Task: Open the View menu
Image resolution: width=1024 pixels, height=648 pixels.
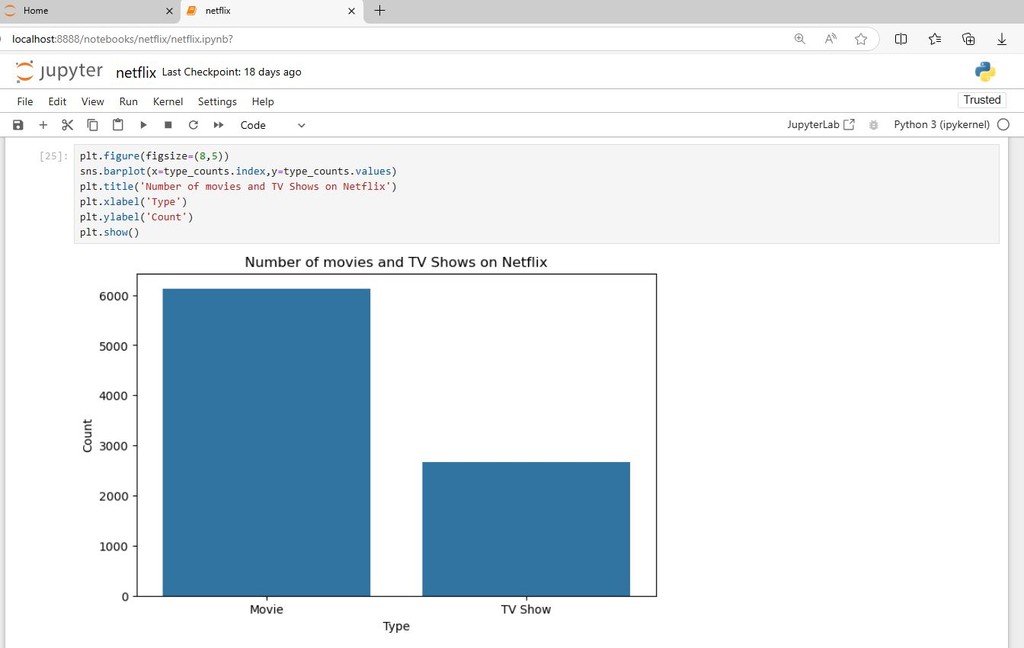Action: [92, 101]
